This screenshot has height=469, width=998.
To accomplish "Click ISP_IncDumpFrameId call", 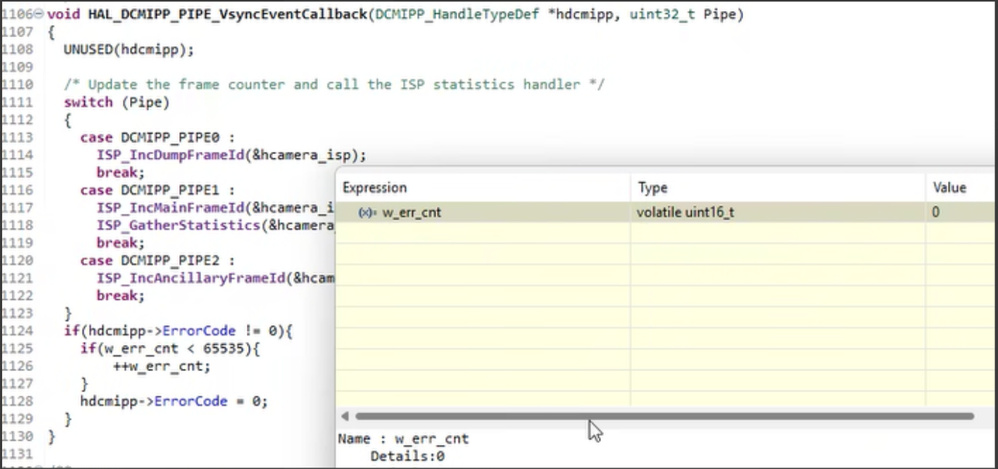I will click(232, 155).
